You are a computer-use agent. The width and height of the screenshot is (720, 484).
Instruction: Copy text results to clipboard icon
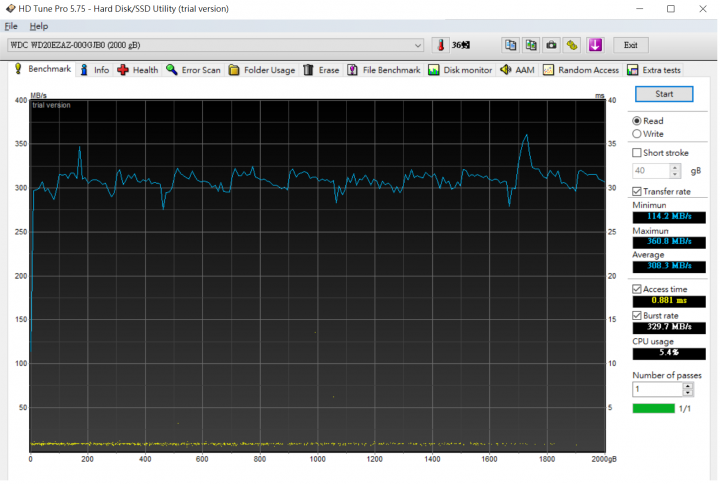coord(511,45)
